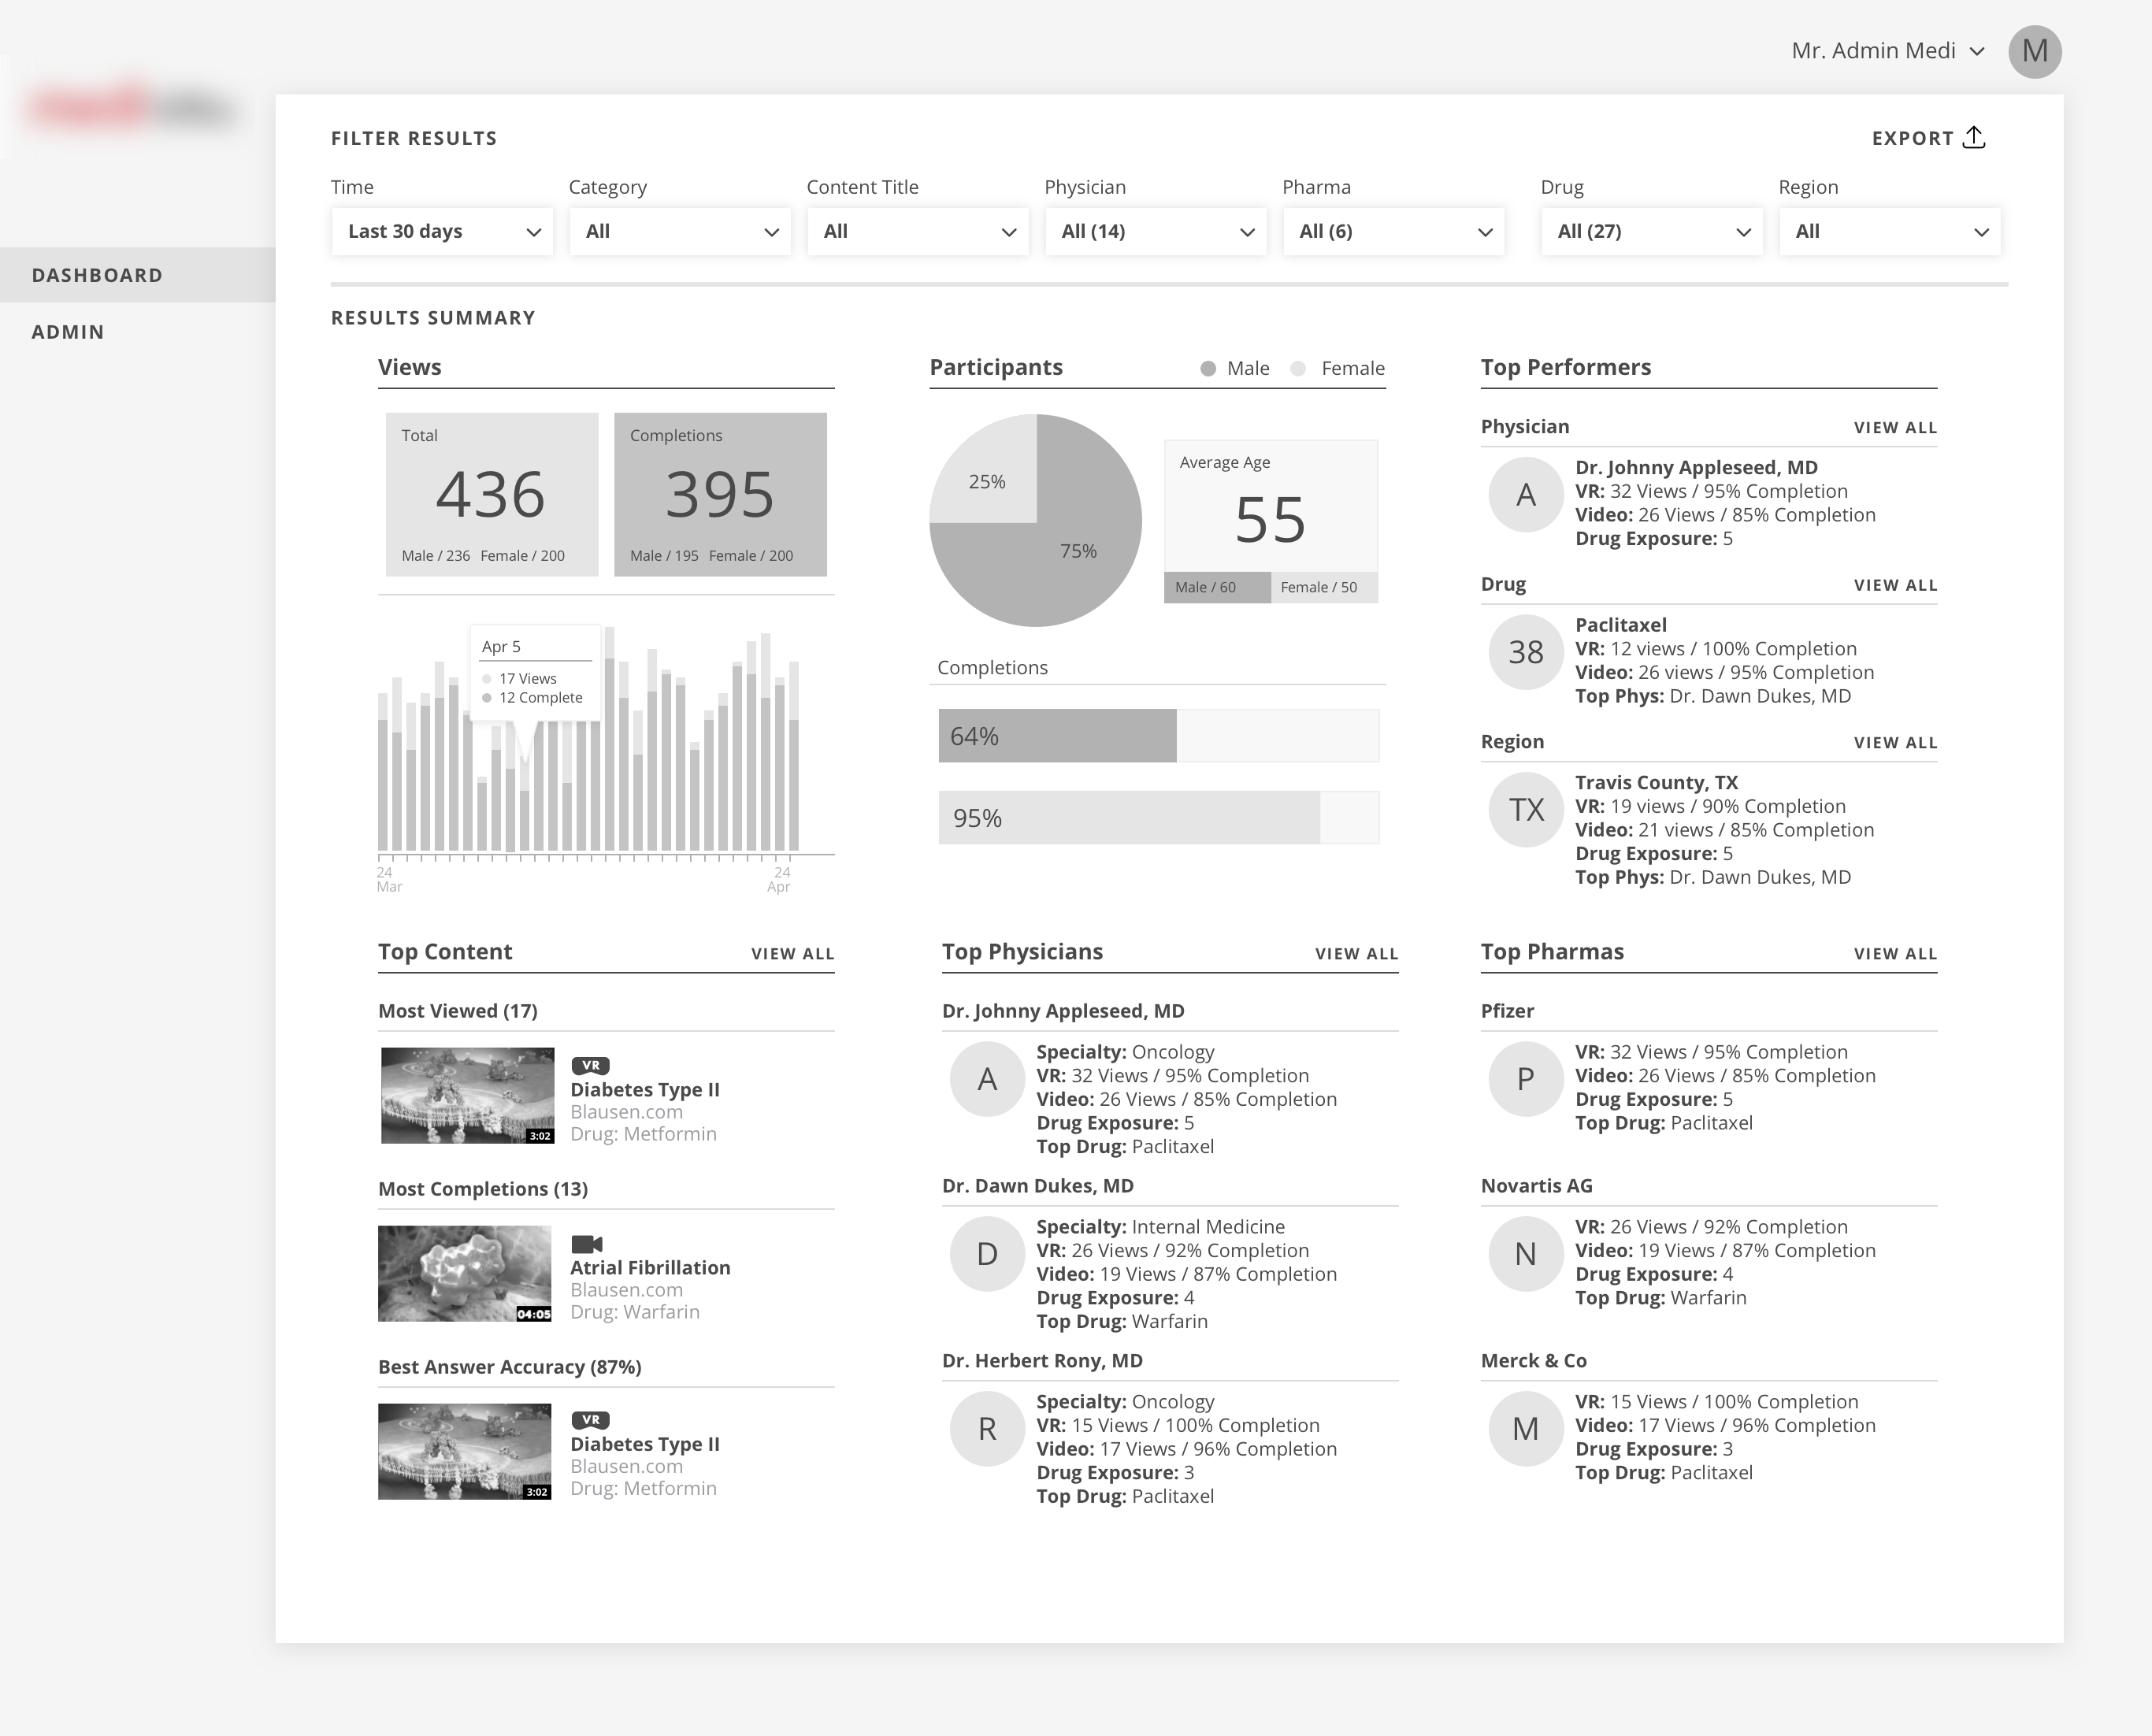Viewport: 2152px width, 1736px height.
Task: Click View All for Top Performers Physician
Action: click(x=1895, y=428)
